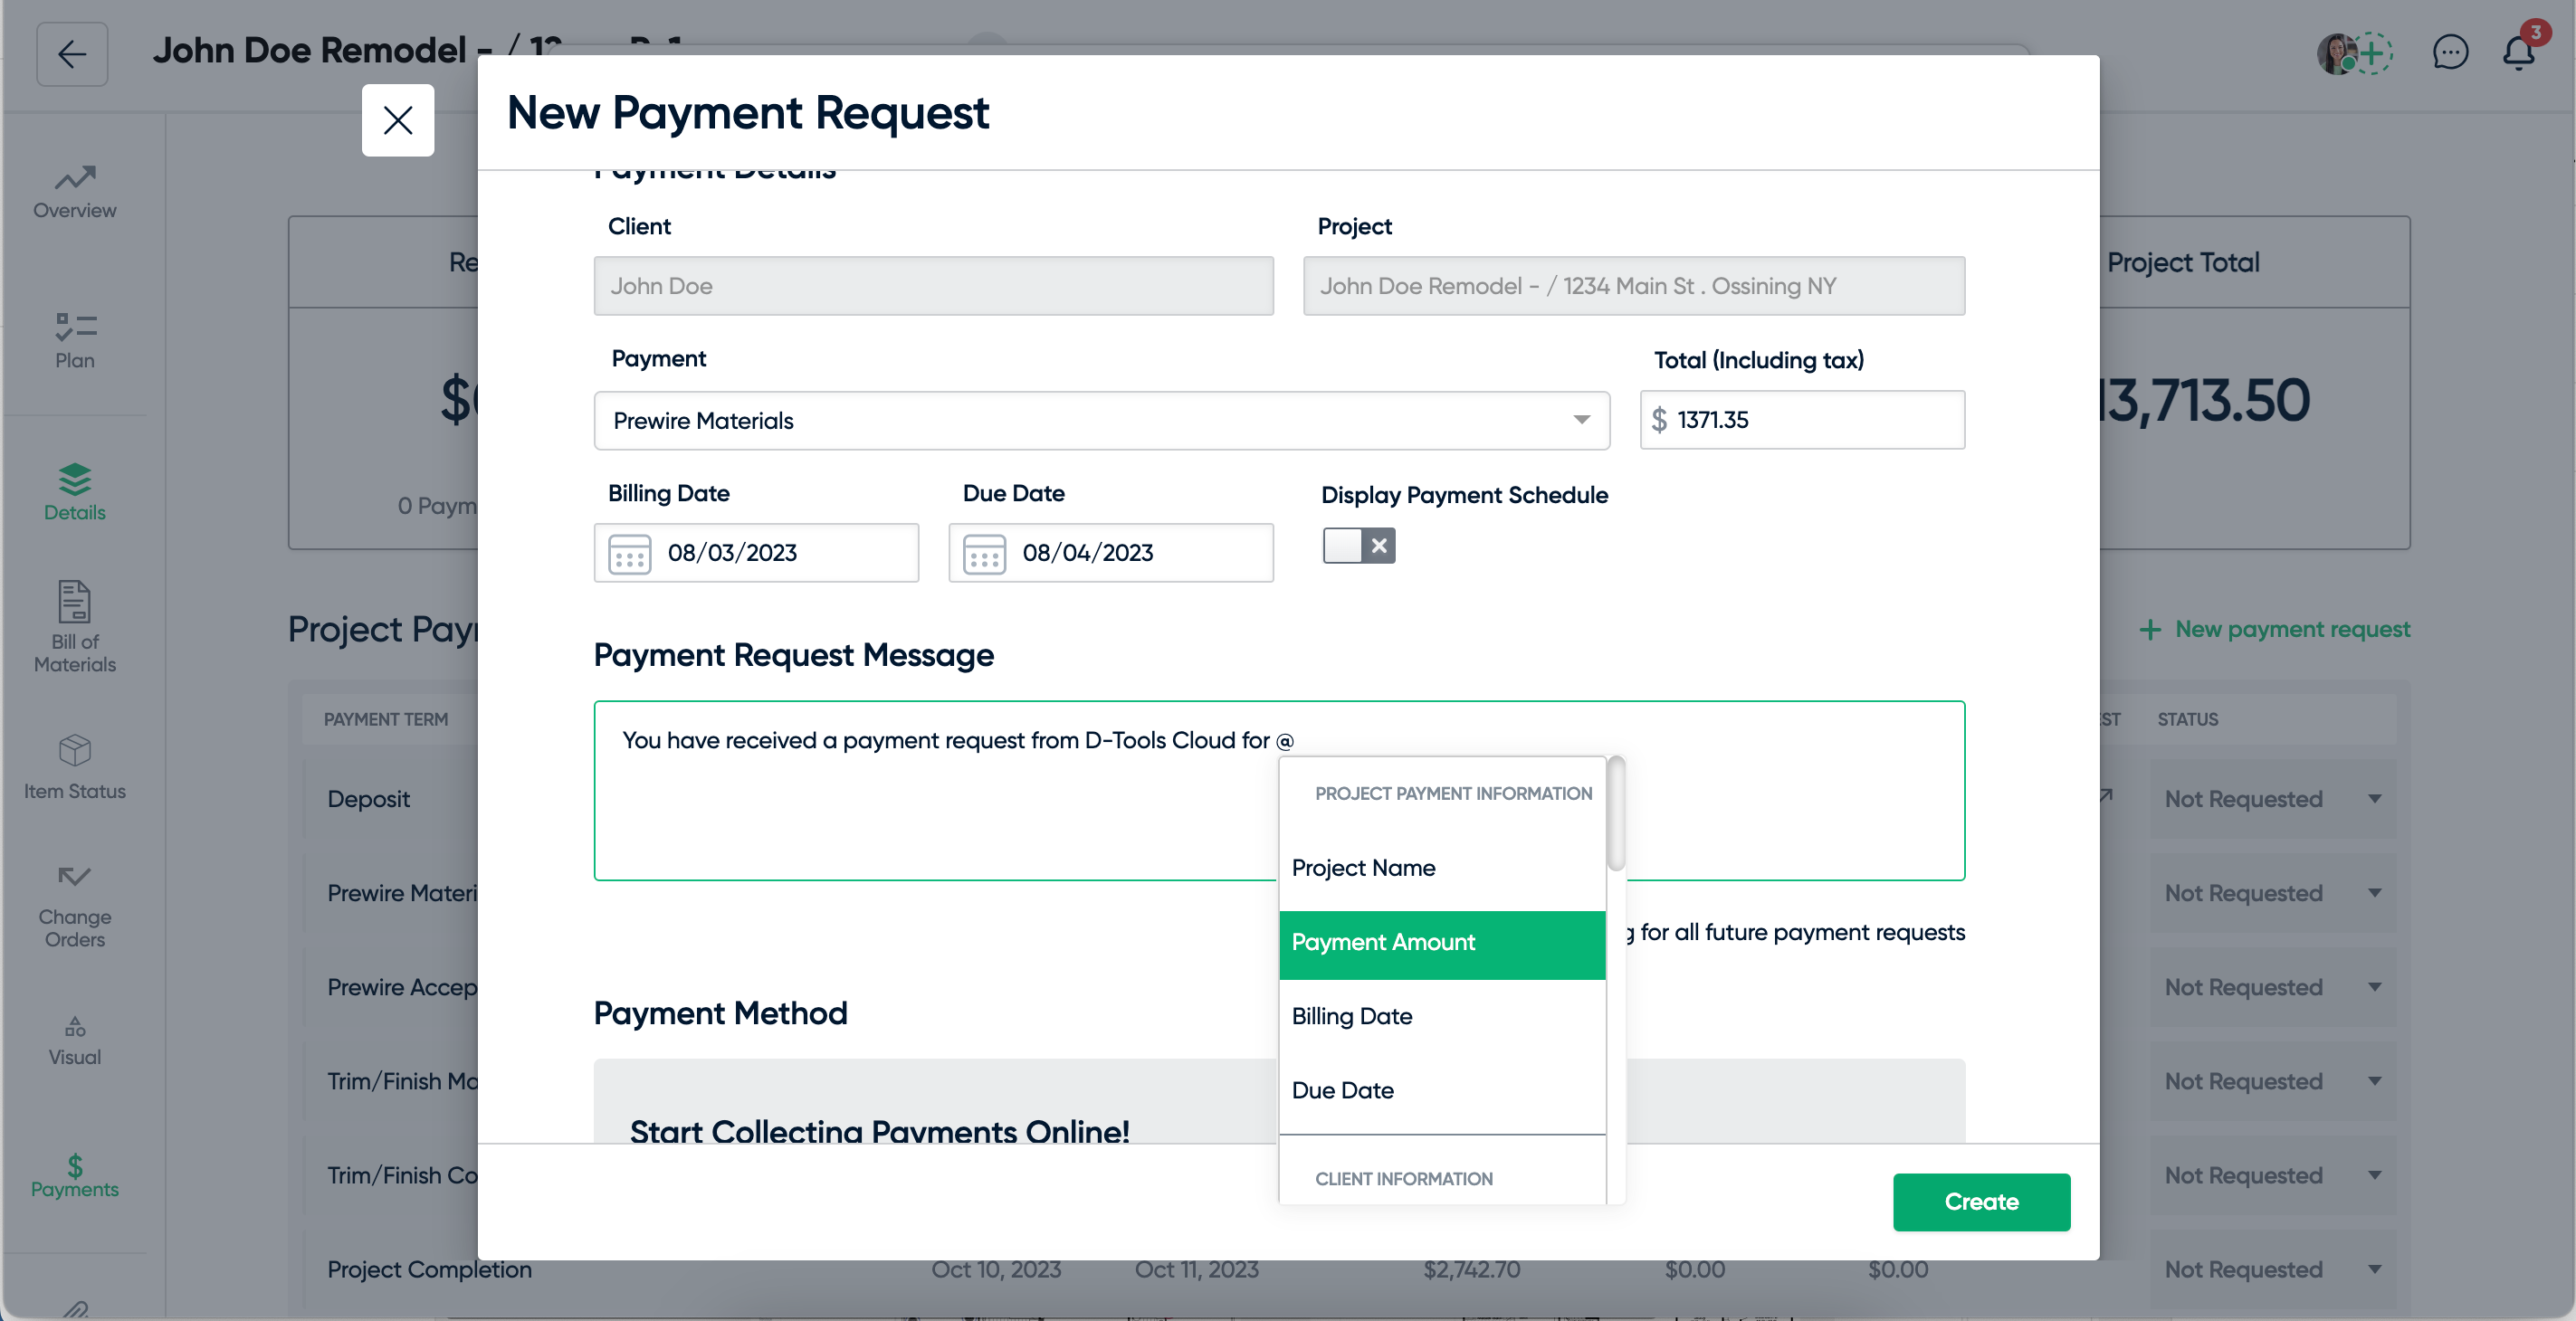Open the Due Date calendar picker
Screen dimensions: 2576x1321
(984, 554)
